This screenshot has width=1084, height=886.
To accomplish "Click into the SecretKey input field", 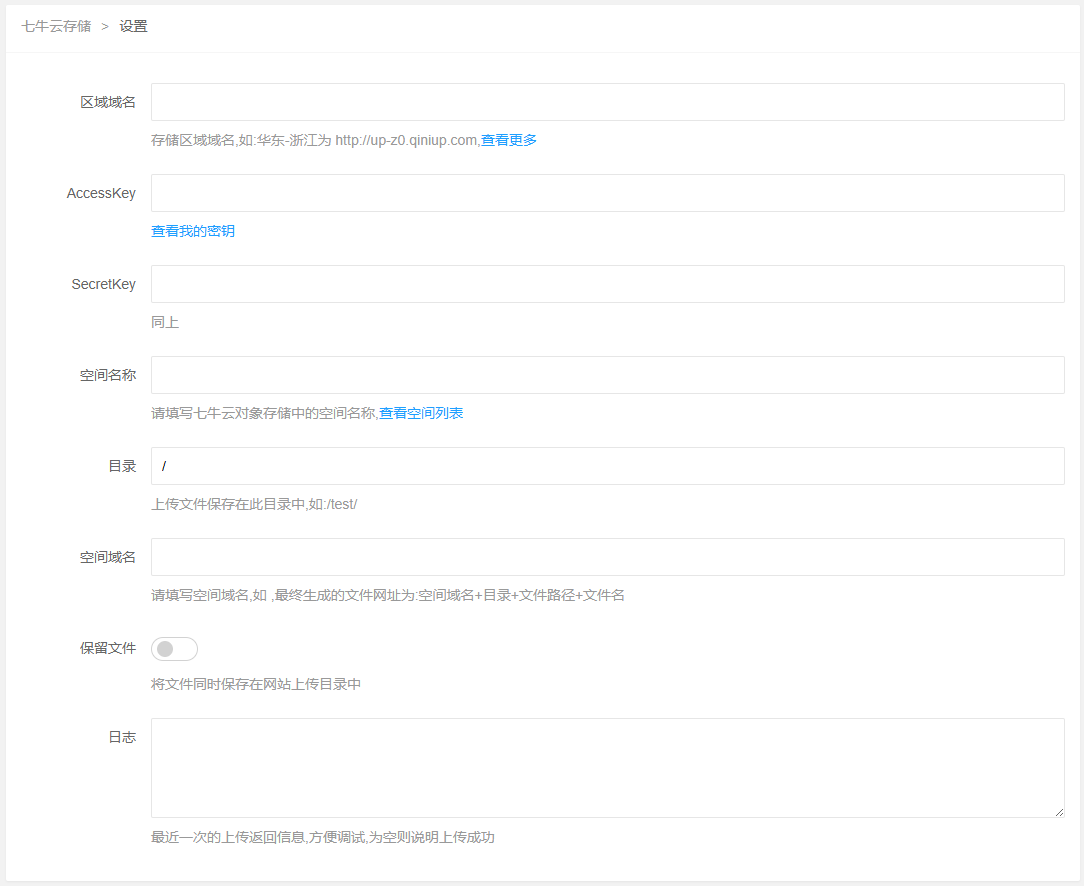I will click(x=608, y=284).
